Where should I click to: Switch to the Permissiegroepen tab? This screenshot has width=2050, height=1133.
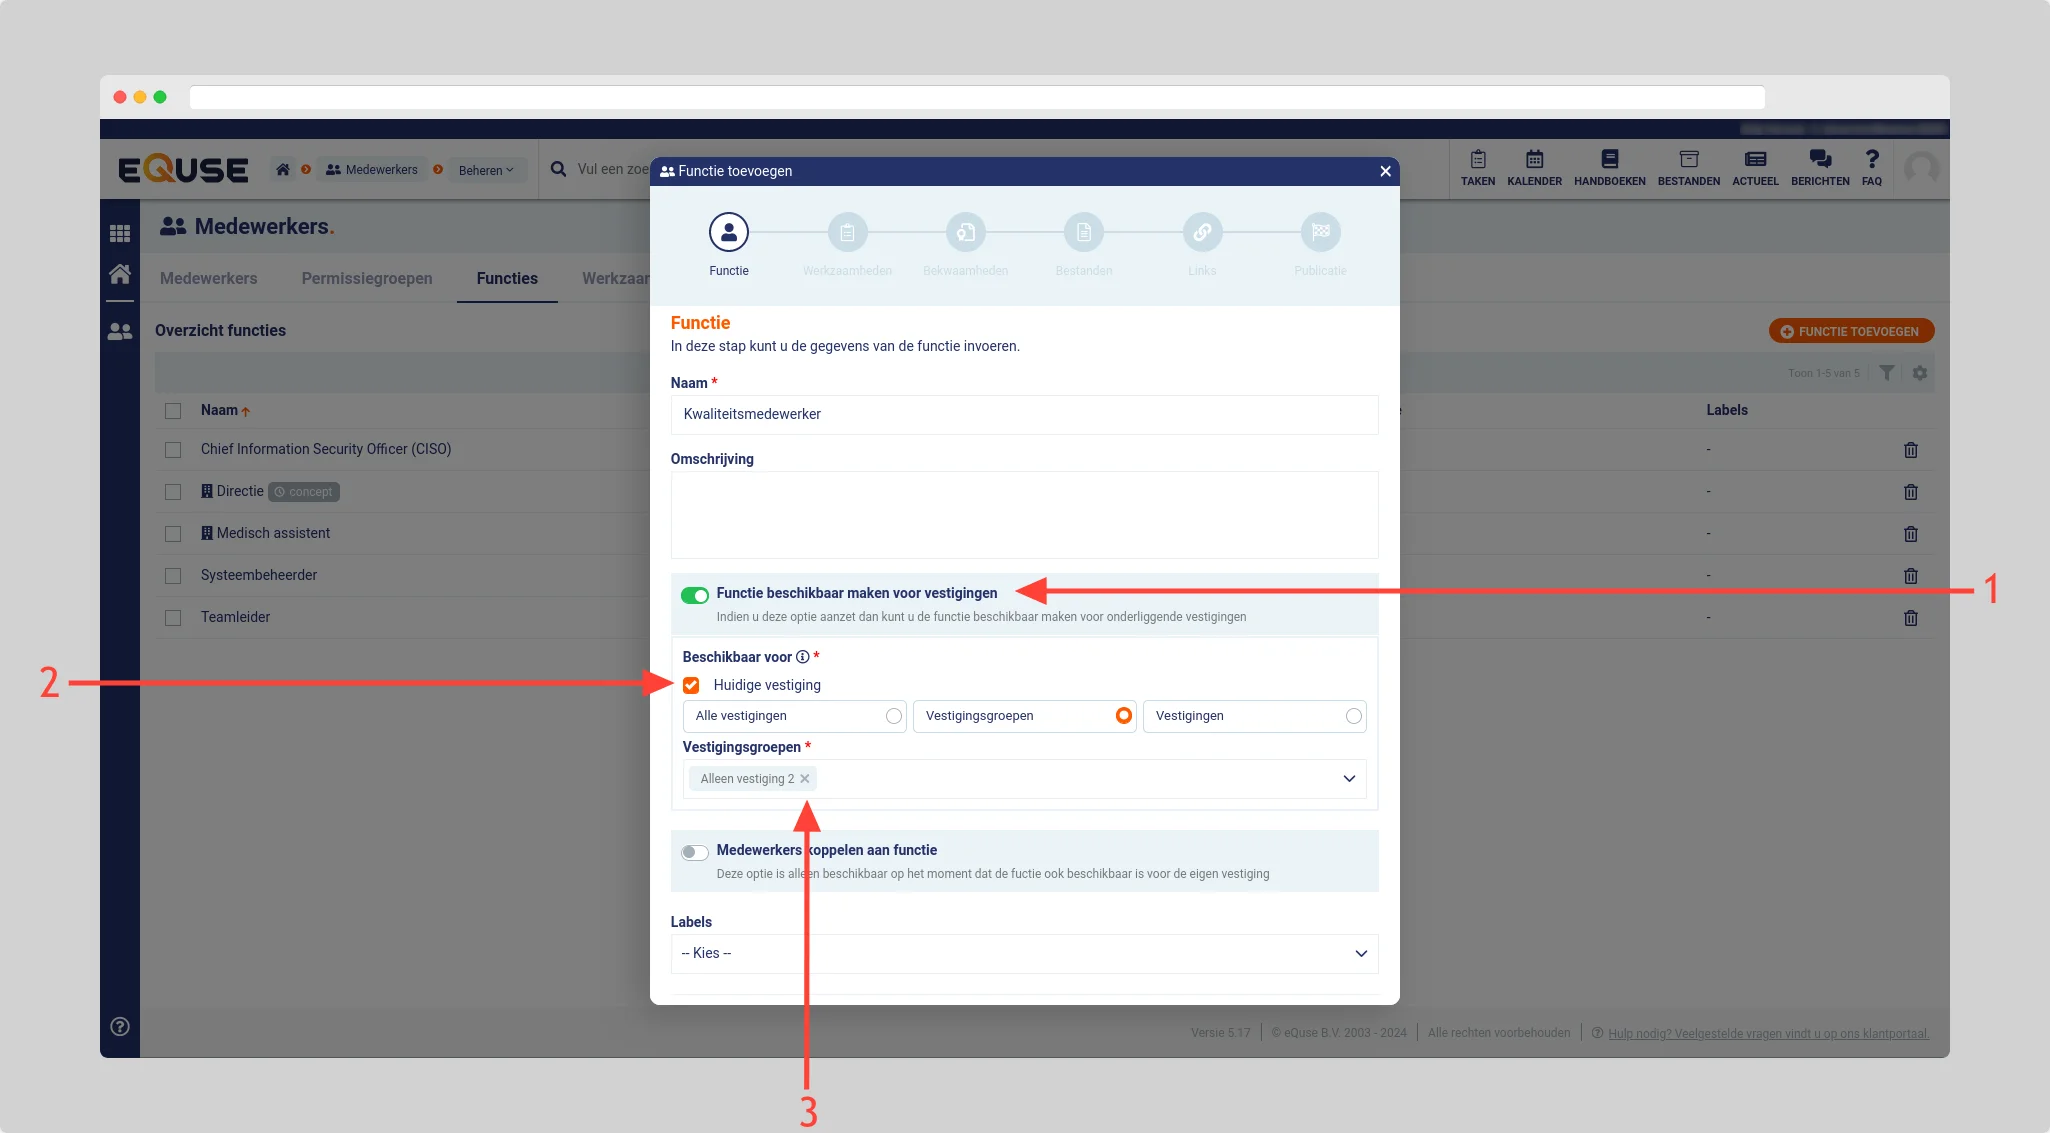[367, 279]
